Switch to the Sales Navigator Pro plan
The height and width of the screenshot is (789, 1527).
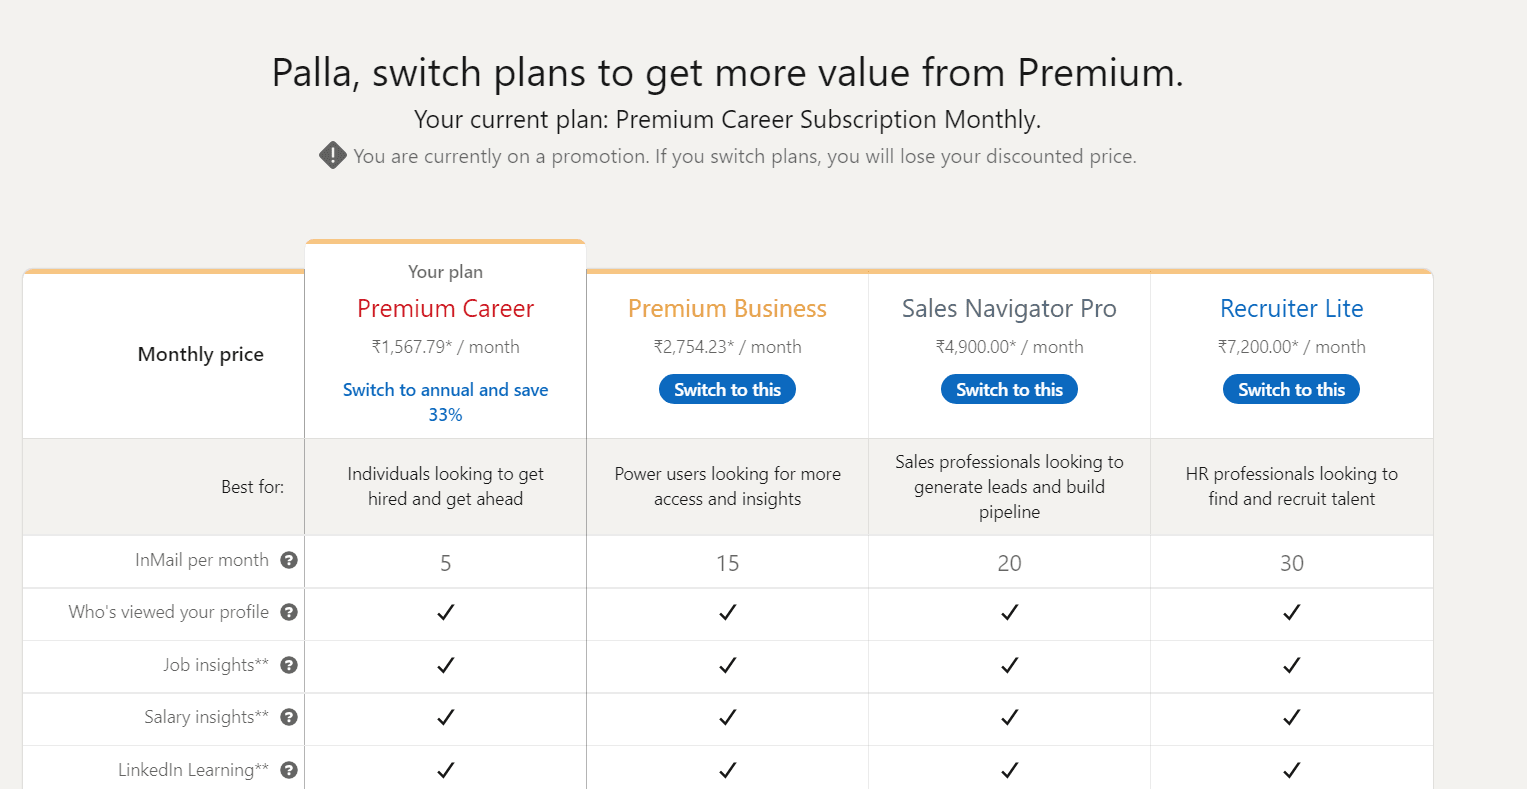1009,389
